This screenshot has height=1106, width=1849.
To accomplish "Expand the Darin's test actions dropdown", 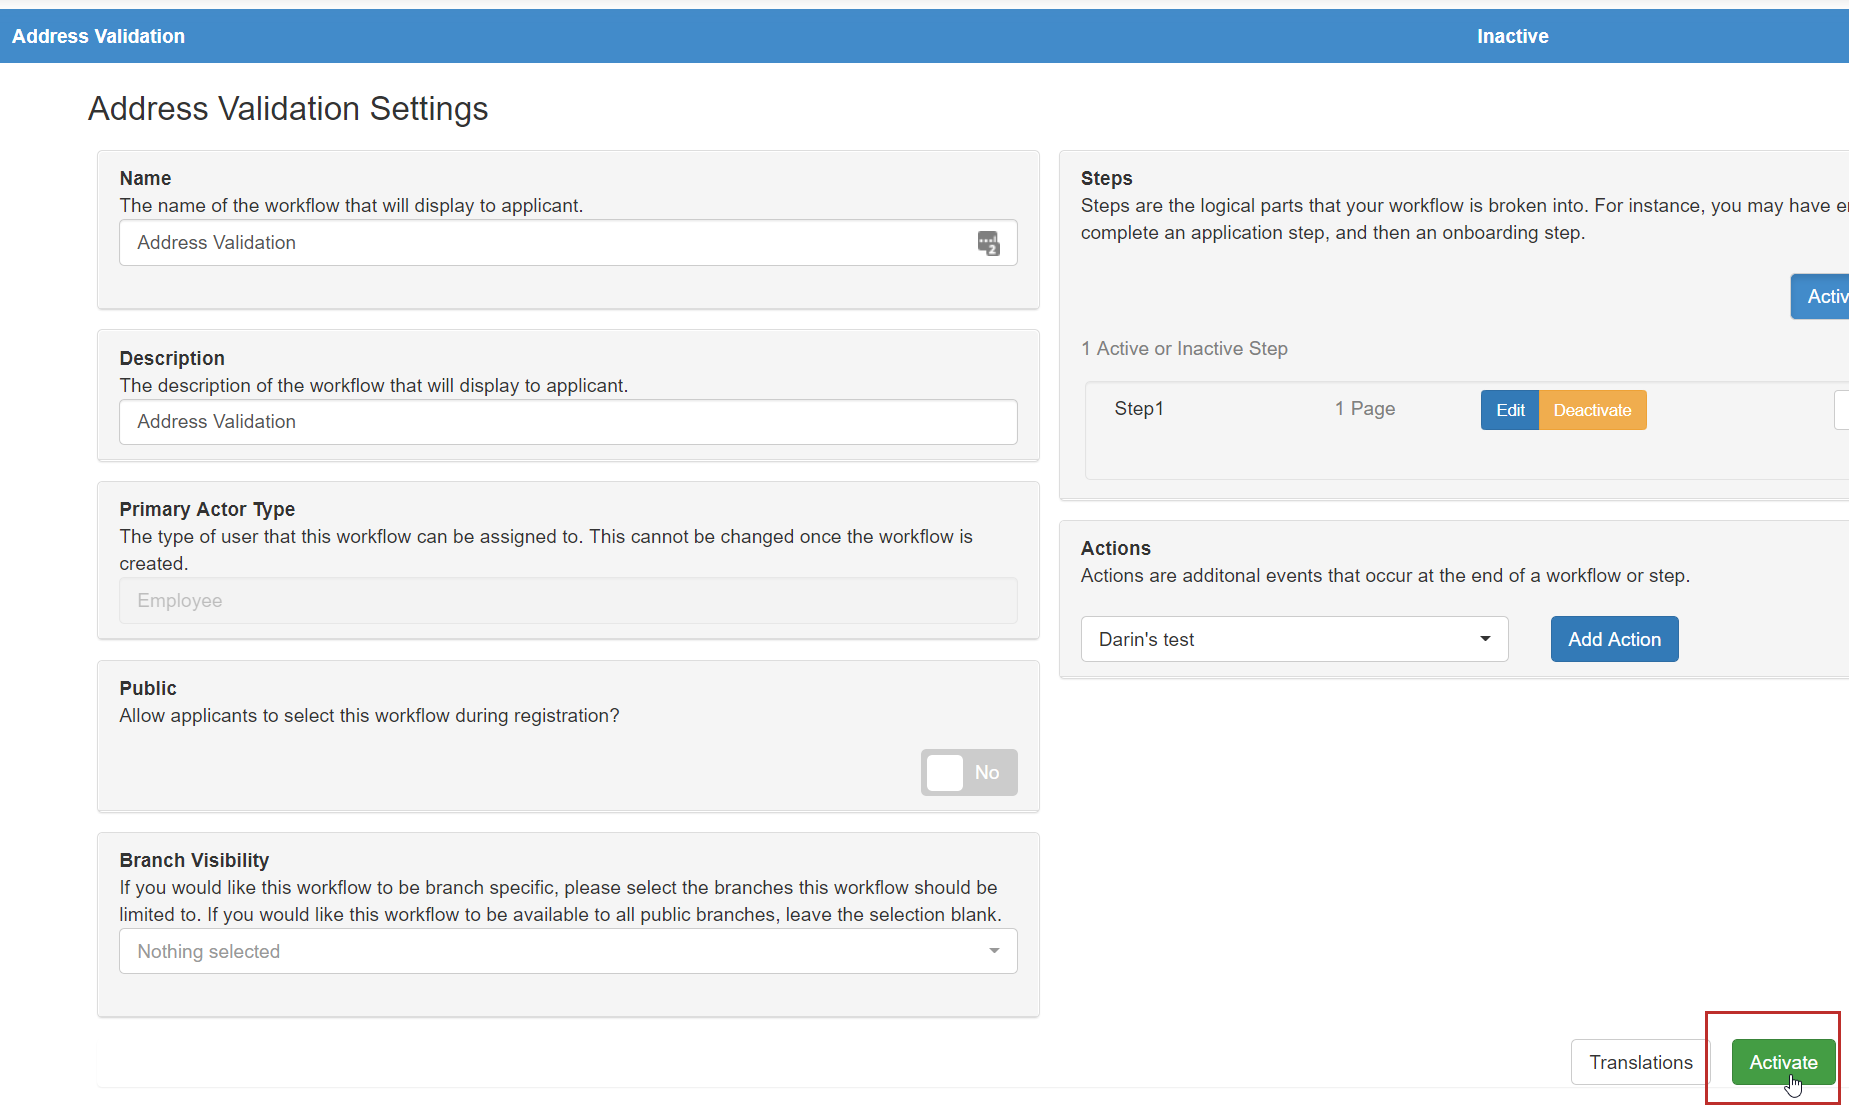I will [x=1294, y=639].
